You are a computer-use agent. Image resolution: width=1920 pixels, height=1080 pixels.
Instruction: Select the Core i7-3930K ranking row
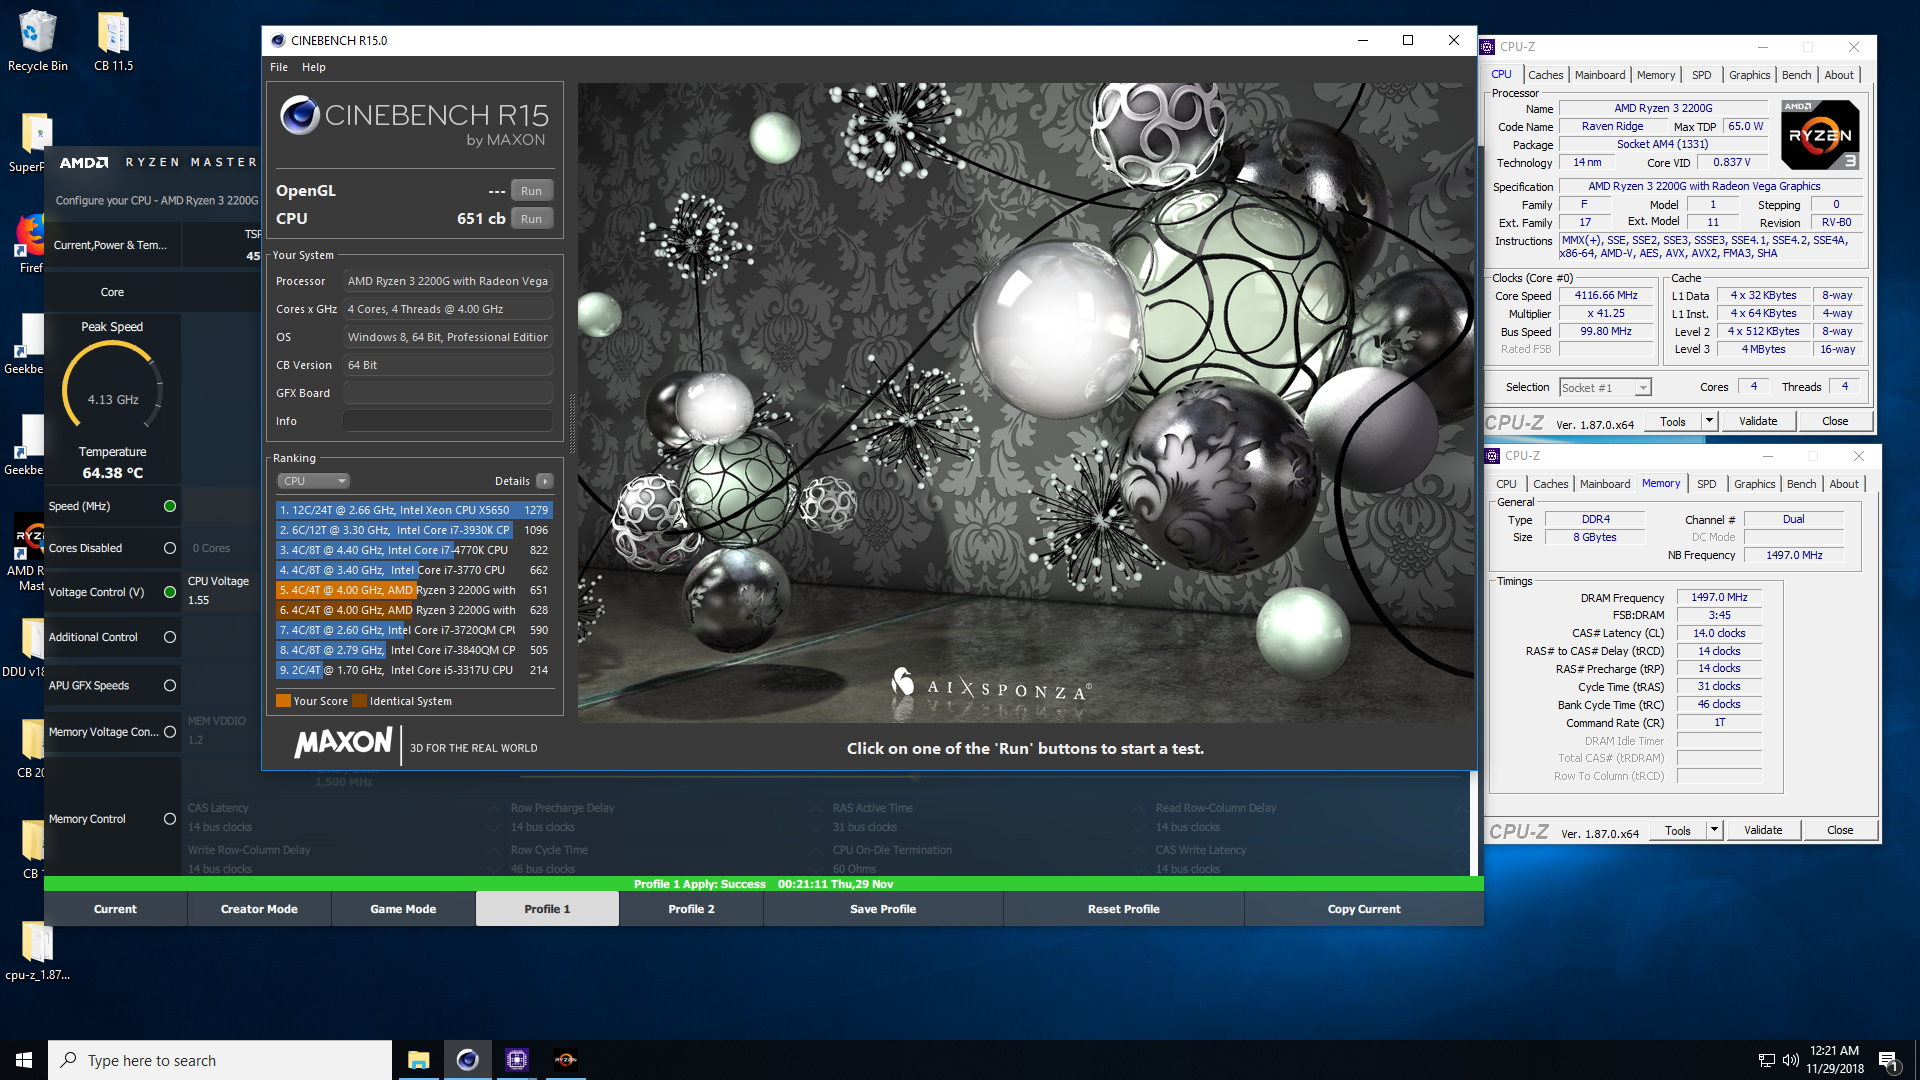point(414,530)
